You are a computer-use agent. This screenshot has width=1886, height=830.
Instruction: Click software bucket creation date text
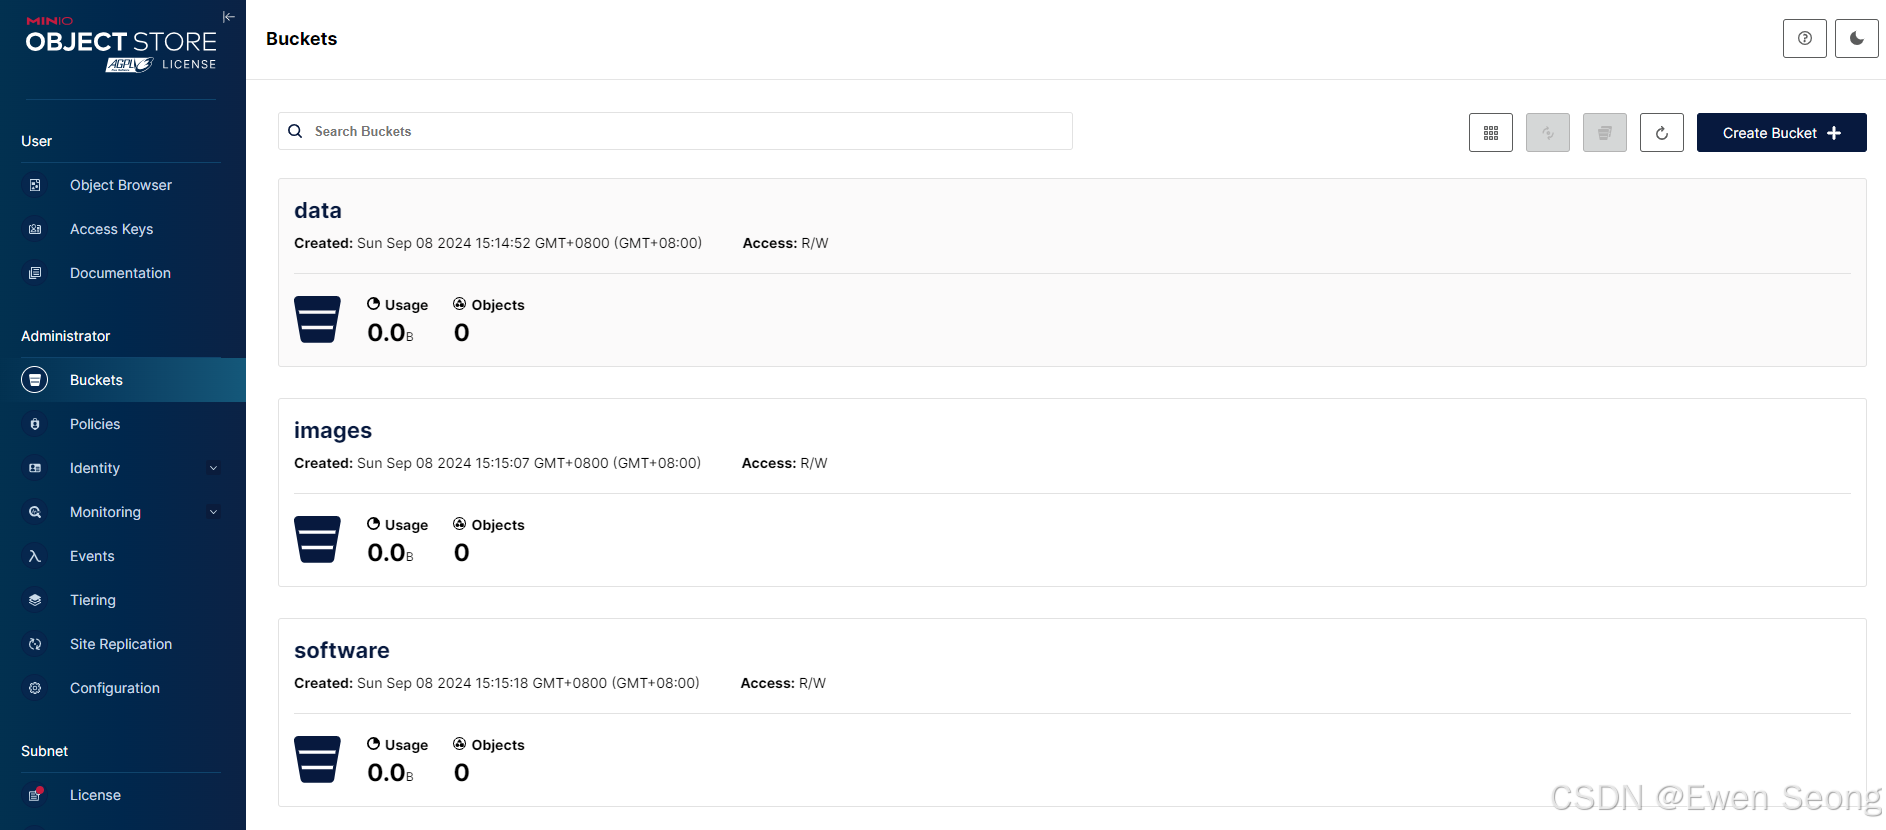(x=497, y=683)
